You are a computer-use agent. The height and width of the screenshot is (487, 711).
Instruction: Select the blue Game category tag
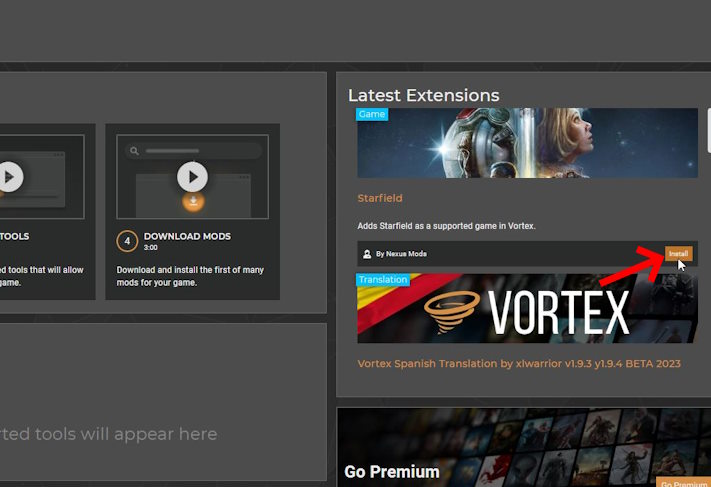pyautogui.click(x=372, y=114)
